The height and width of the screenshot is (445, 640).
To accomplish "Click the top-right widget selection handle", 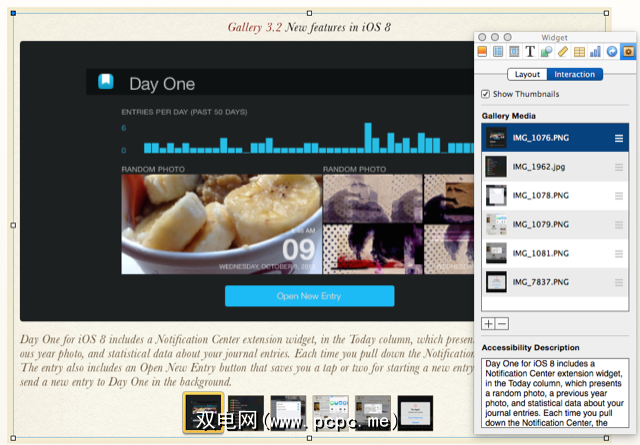I will (x=607, y=13).
